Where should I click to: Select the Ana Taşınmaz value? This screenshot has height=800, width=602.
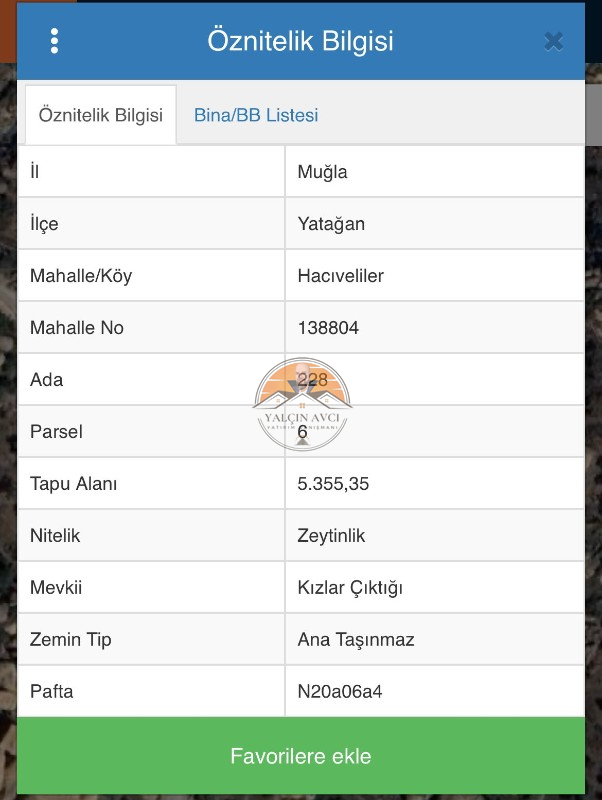click(356, 640)
